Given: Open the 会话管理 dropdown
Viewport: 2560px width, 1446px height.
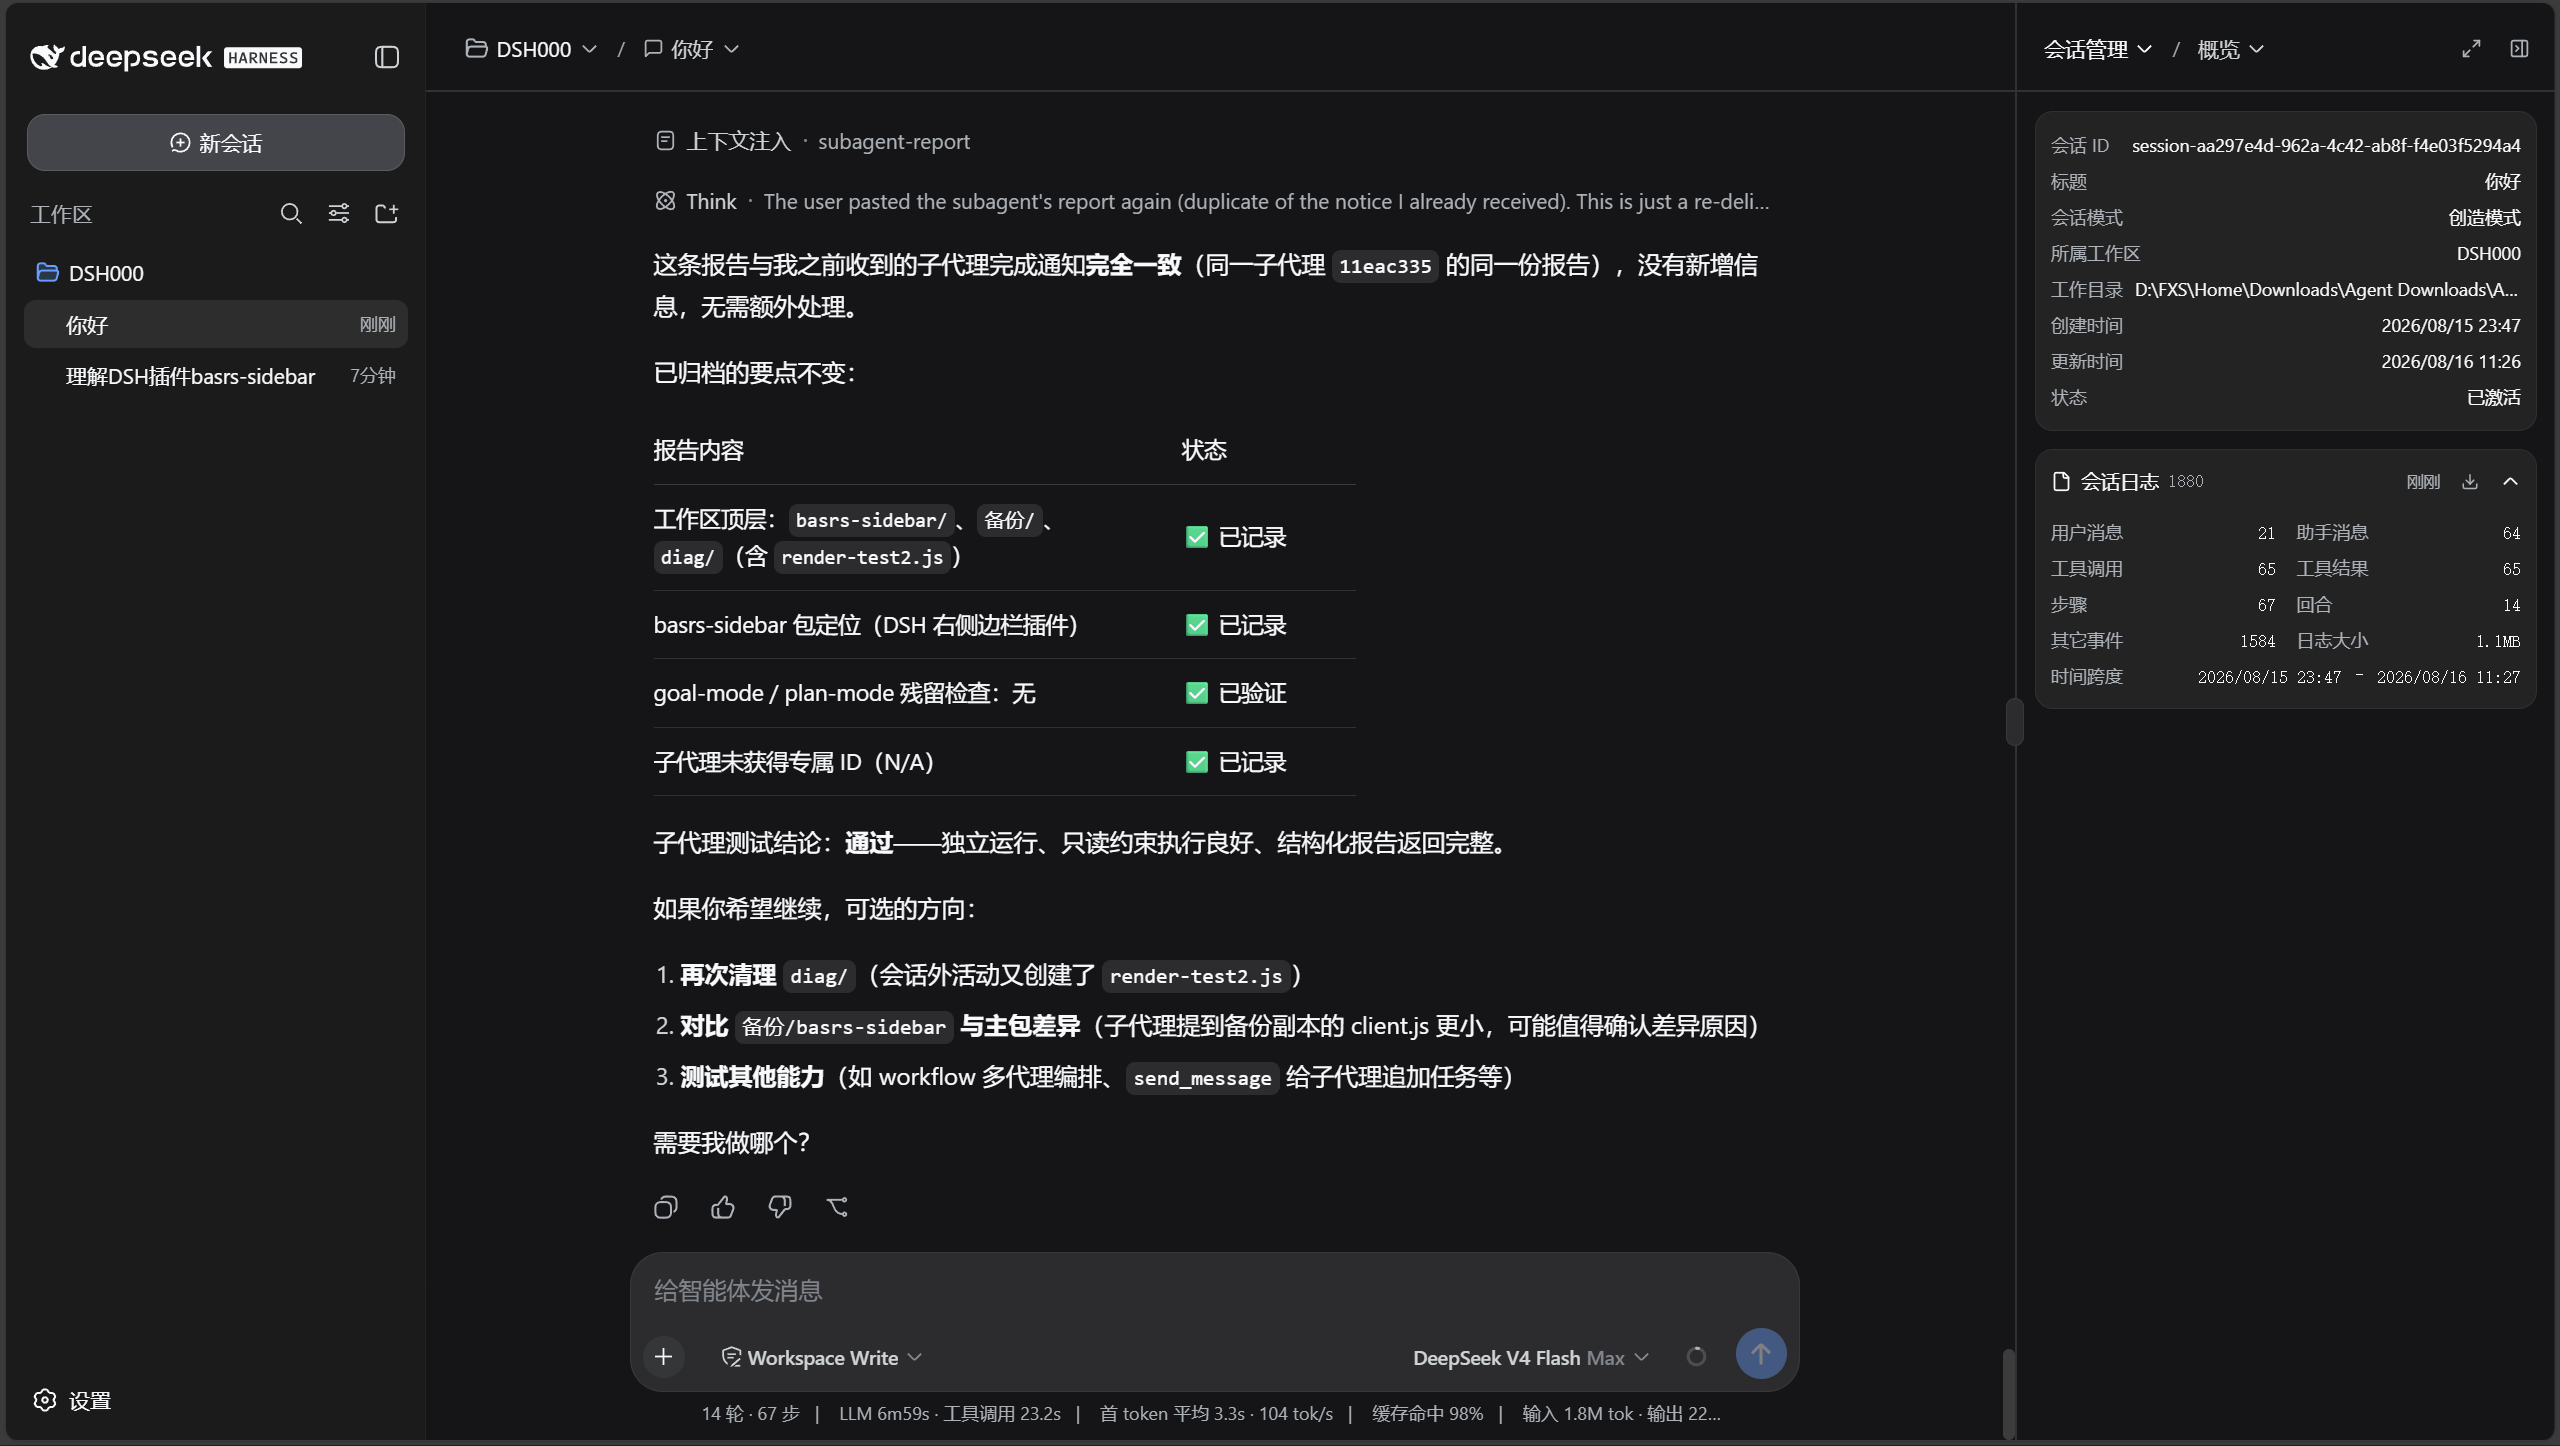Looking at the screenshot, I should click(x=2097, y=49).
